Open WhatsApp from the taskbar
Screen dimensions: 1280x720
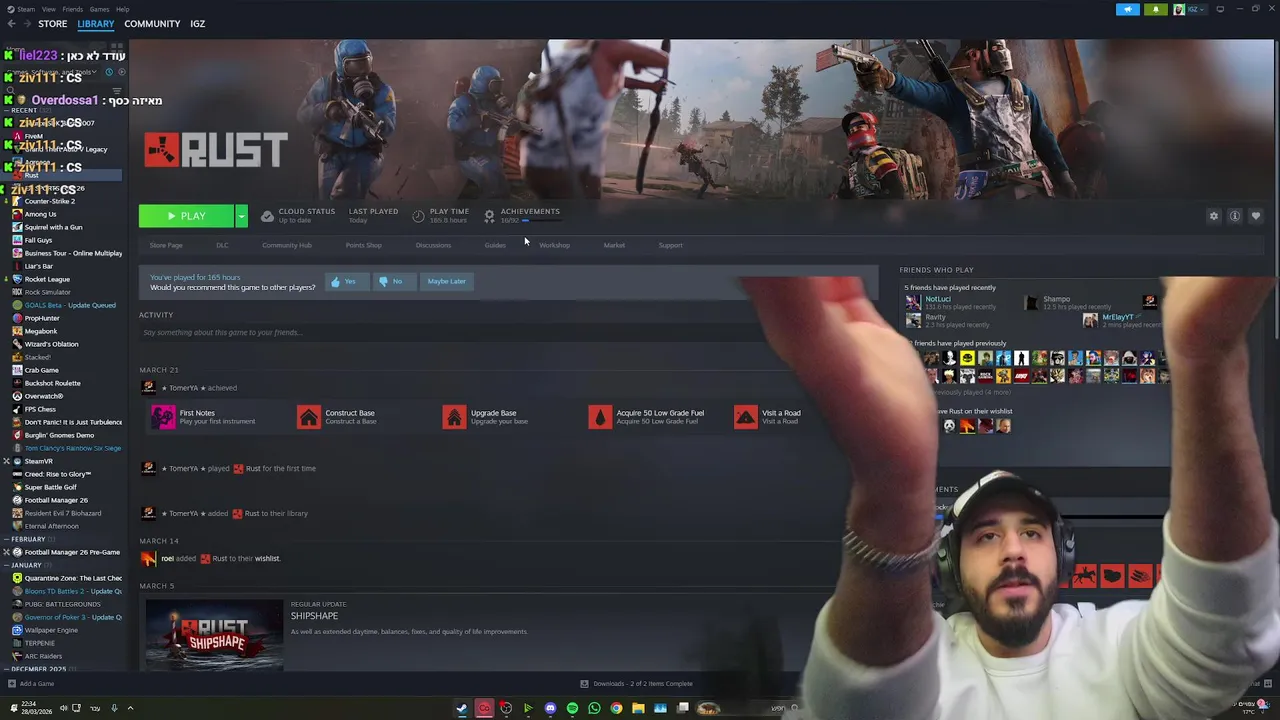(594, 708)
